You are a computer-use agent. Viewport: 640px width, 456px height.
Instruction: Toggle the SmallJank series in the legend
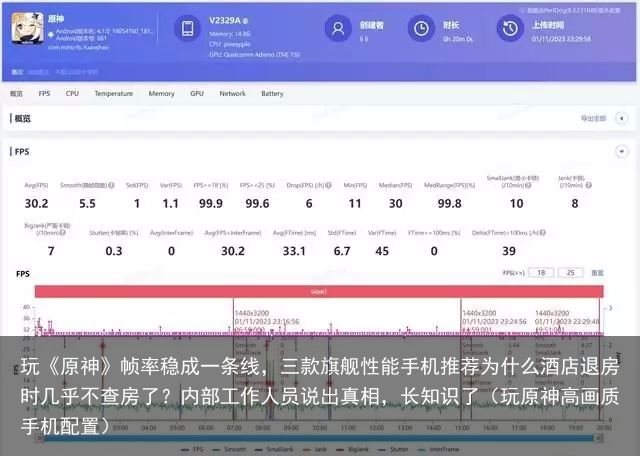tap(274, 449)
